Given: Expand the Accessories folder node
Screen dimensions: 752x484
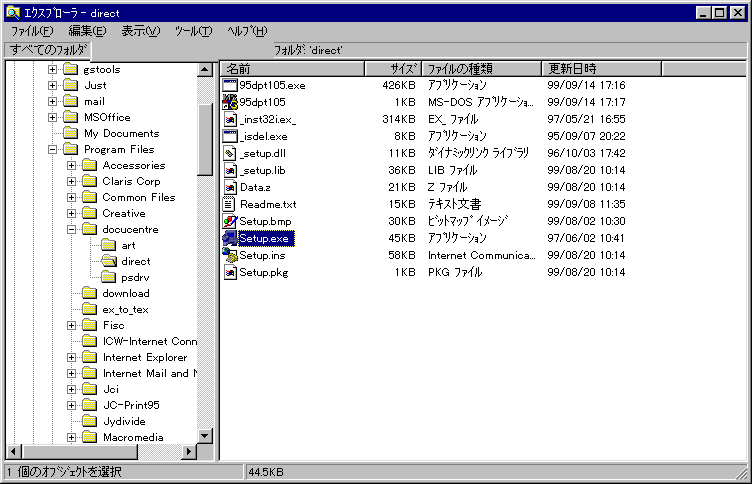Looking at the screenshot, I should click(x=71, y=165).
